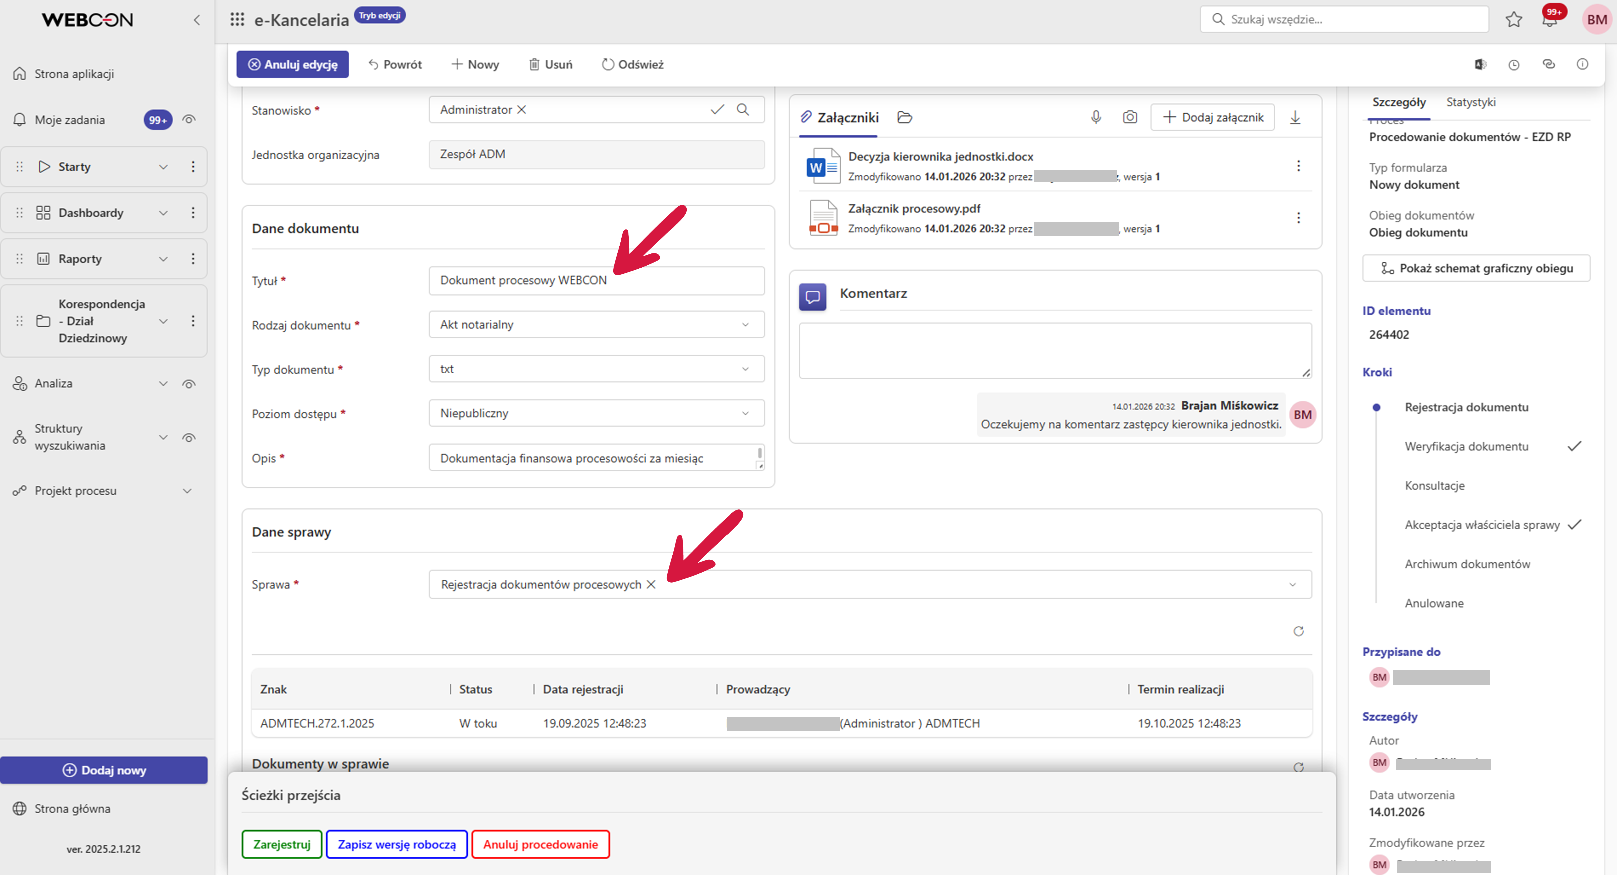Click the green Zarejestruj button

[282, 844]
